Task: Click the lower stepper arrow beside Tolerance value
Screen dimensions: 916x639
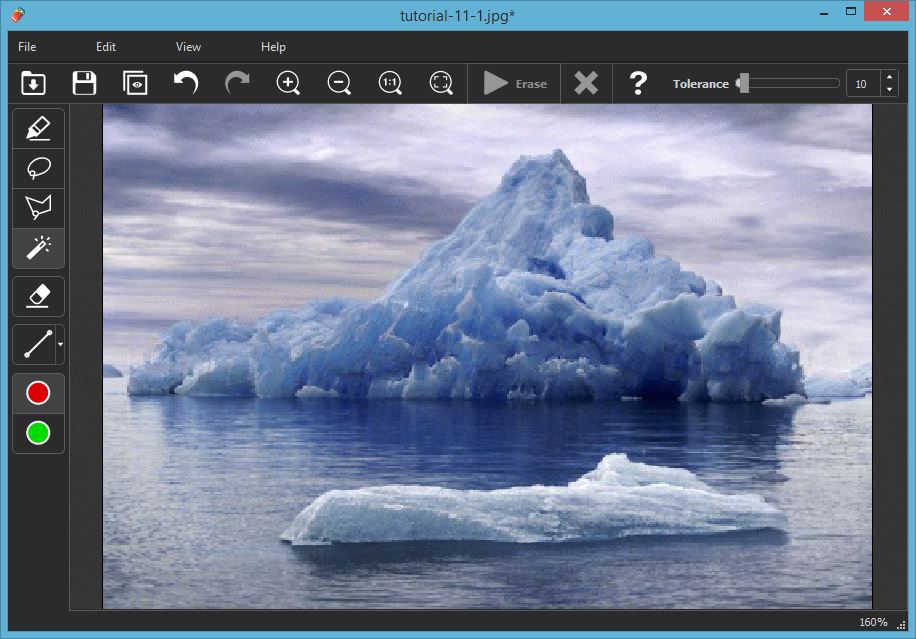Action: click(x=888, y=89)
